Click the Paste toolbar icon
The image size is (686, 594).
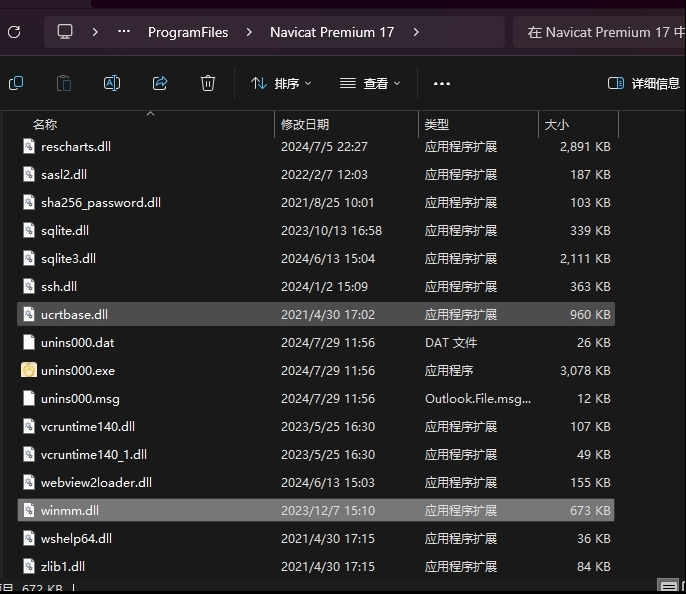[64, 83]
